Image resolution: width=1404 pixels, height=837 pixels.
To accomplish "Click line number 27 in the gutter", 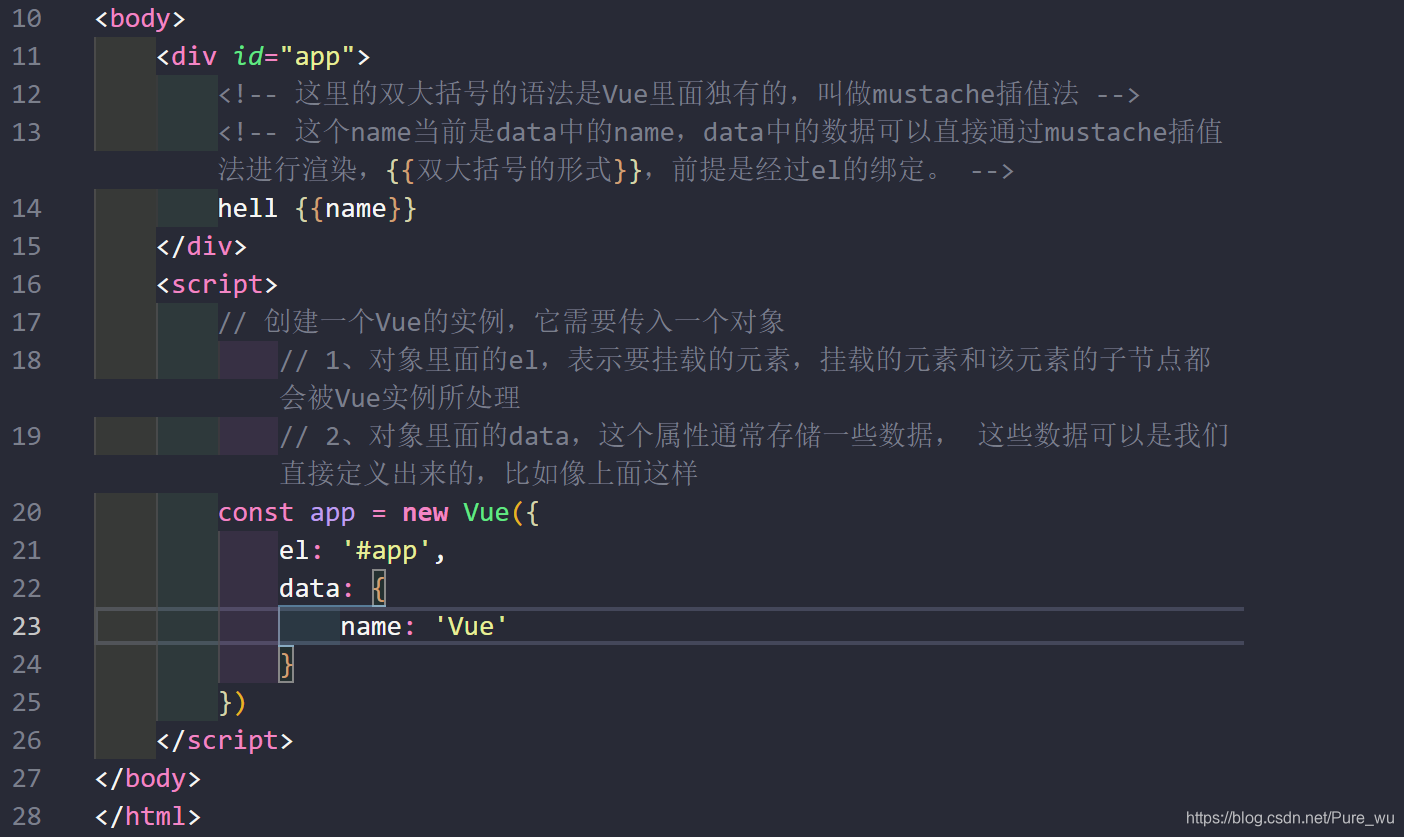I will pos(27,778).
